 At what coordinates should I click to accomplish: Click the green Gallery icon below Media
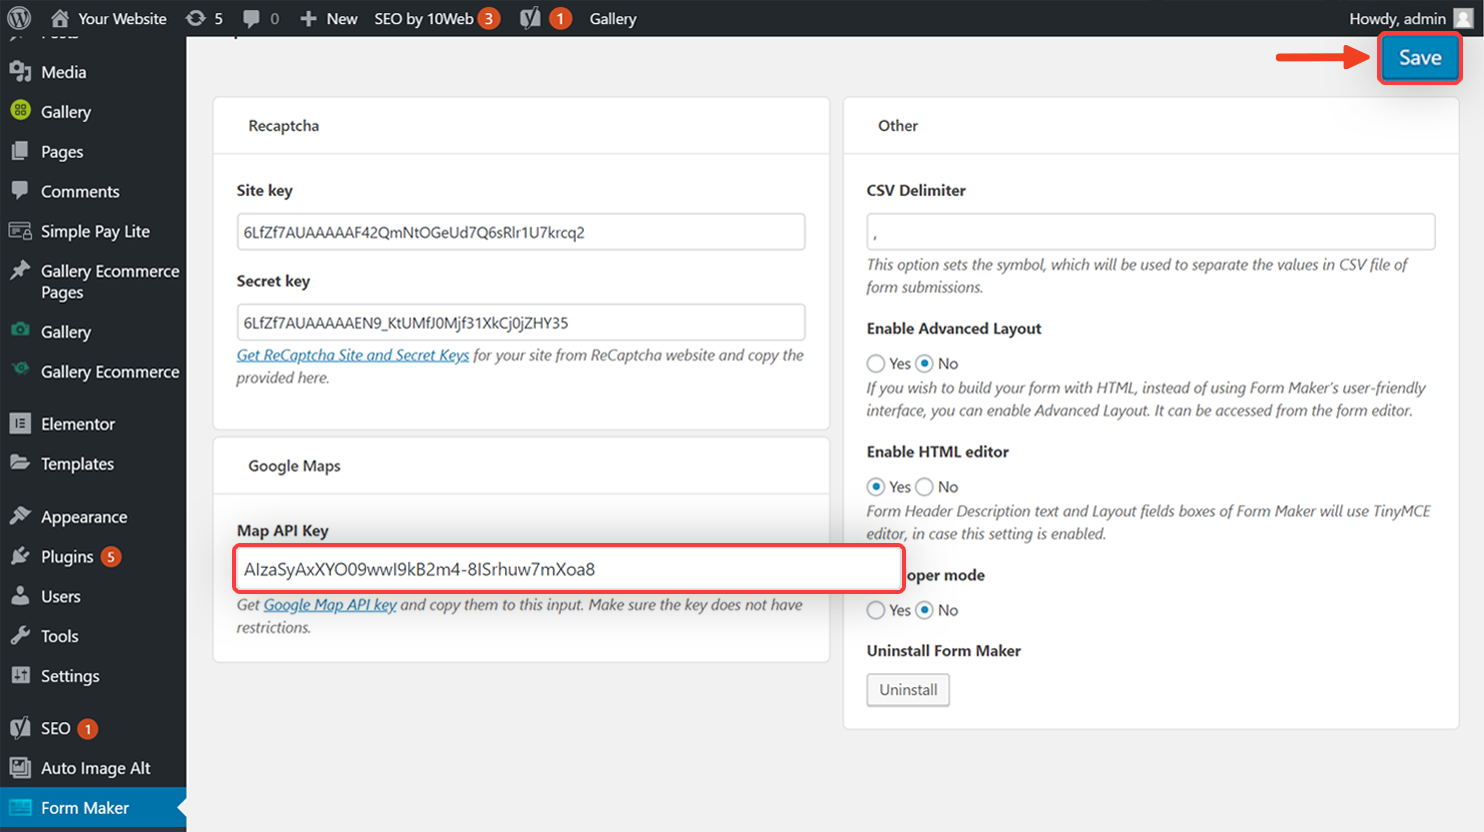pos(20,111)
